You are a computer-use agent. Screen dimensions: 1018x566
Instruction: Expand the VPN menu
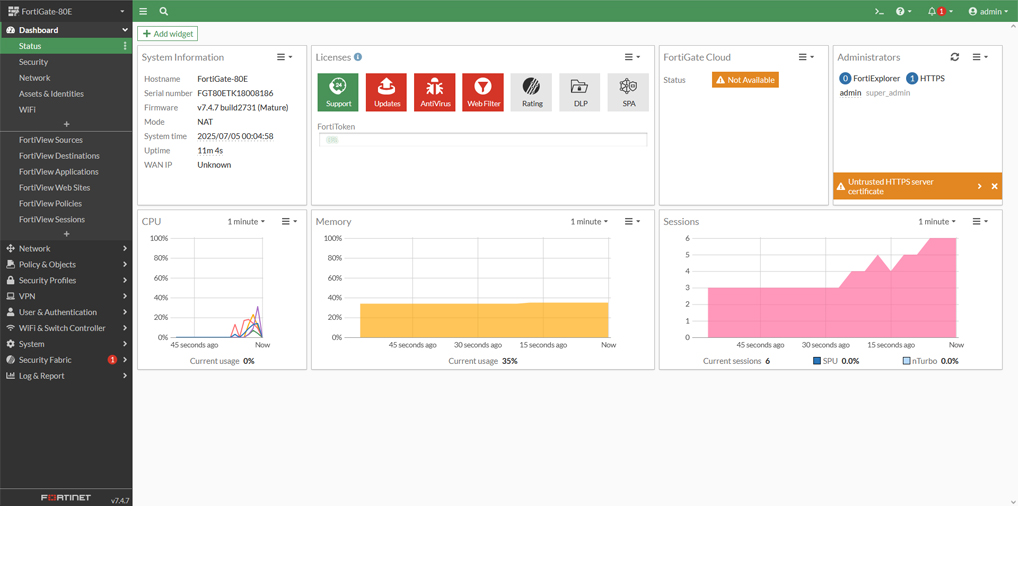[x=66, y=296]
